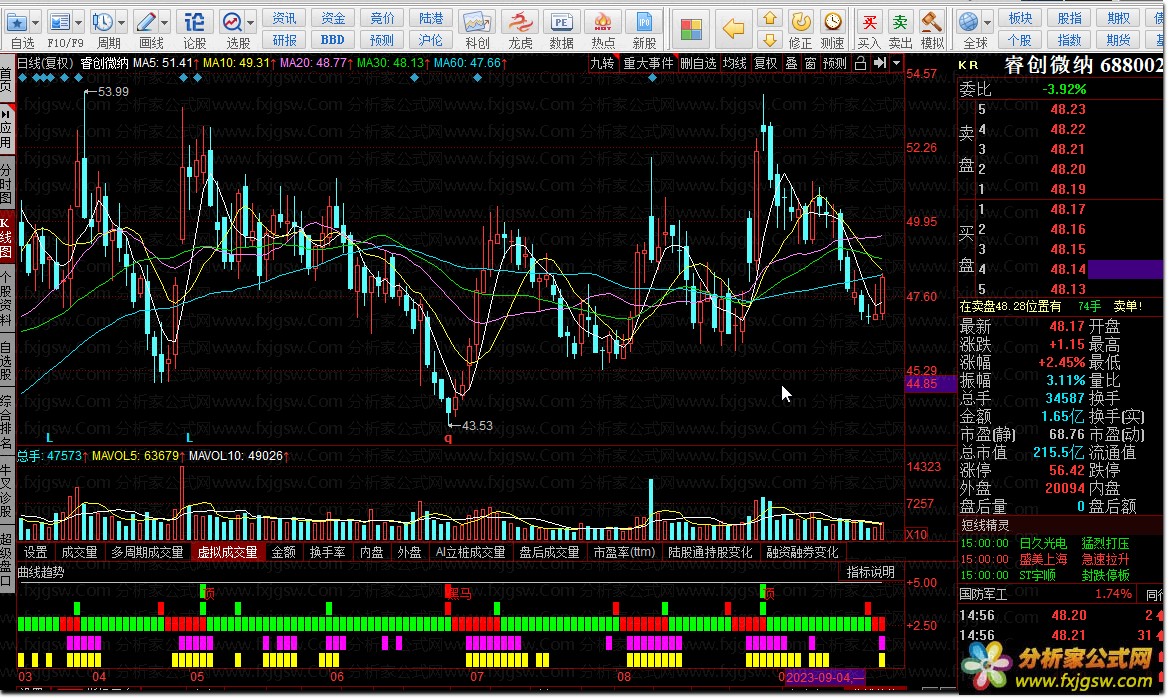1169x698 pixels.
Task: Toggle the chart lock padlock icon
Action: point(860,63)
